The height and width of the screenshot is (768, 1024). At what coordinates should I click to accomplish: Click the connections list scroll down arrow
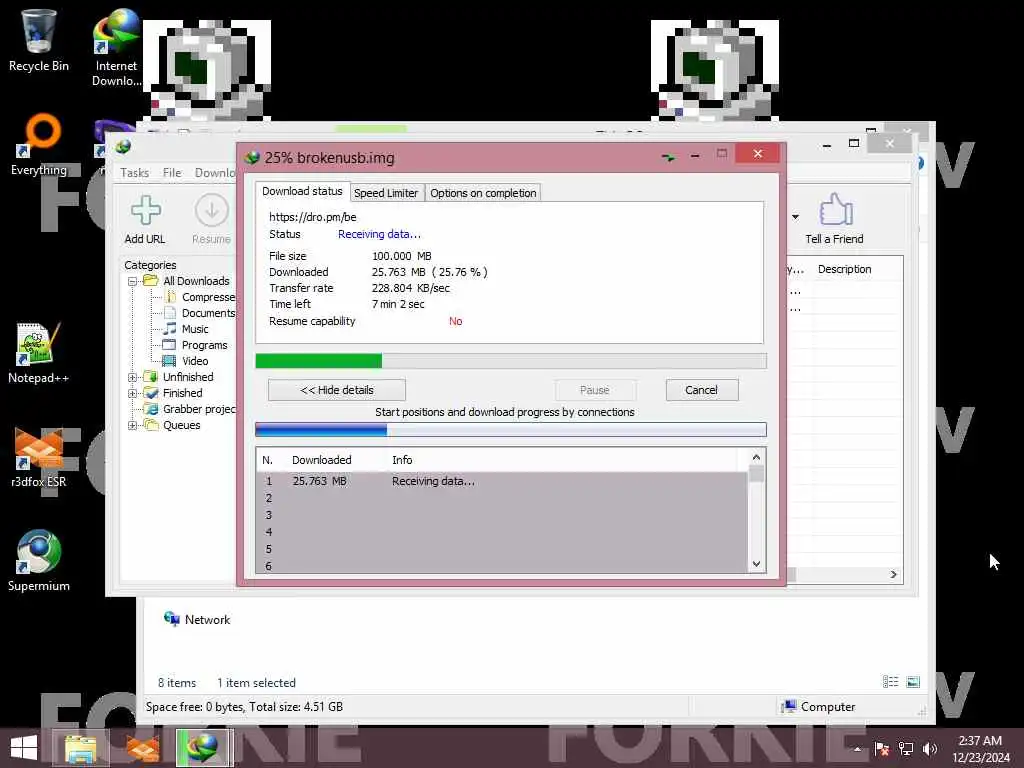[x=756, y=564]
